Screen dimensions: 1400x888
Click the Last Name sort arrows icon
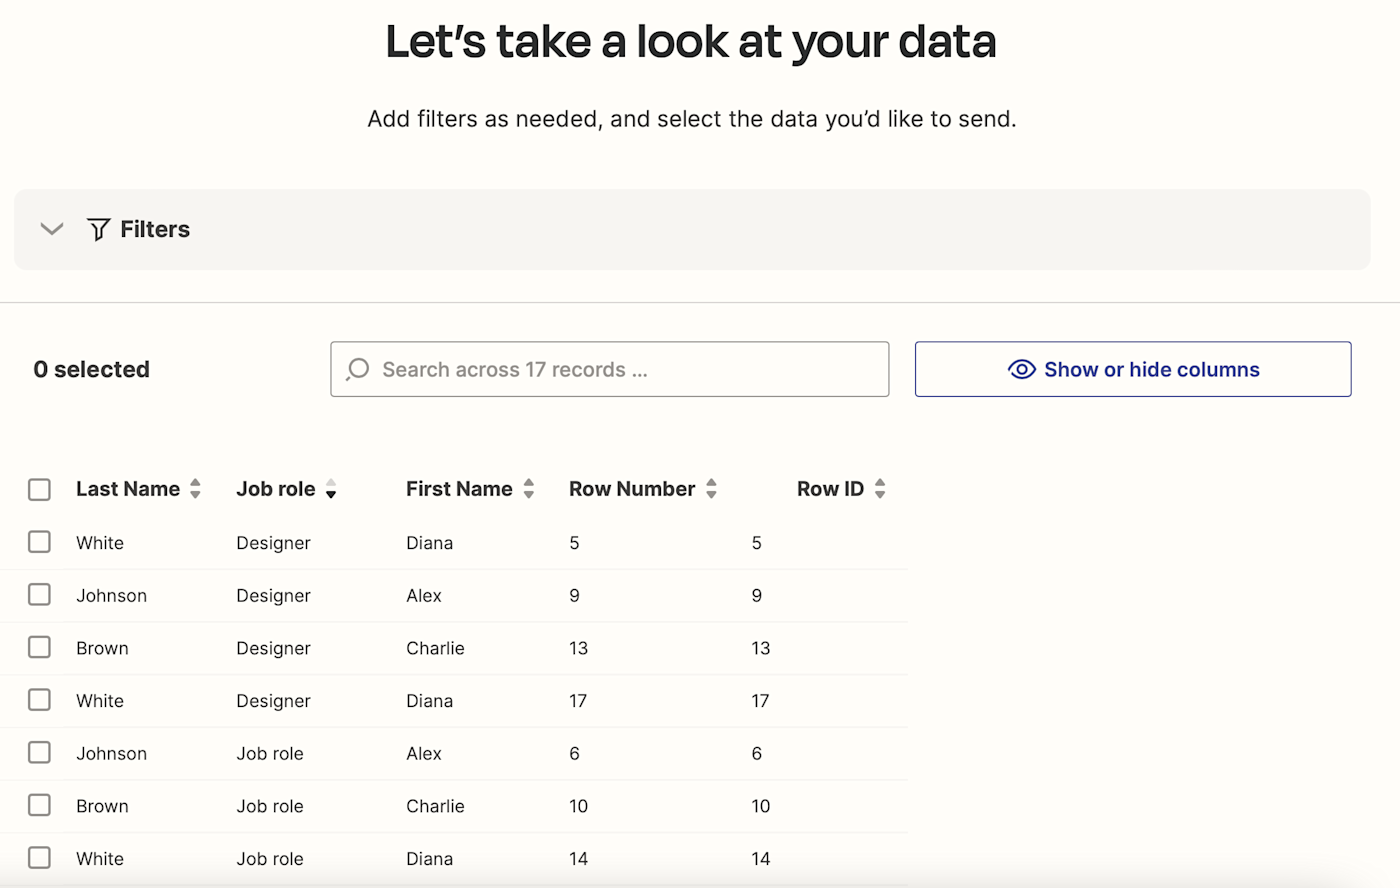195,489
